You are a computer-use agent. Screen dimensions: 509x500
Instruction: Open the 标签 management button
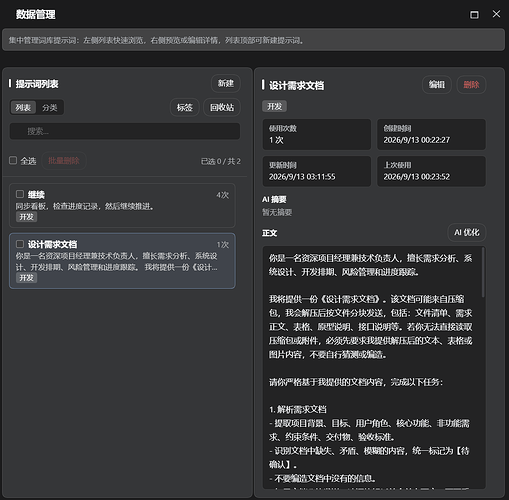[x=184, y=107]
